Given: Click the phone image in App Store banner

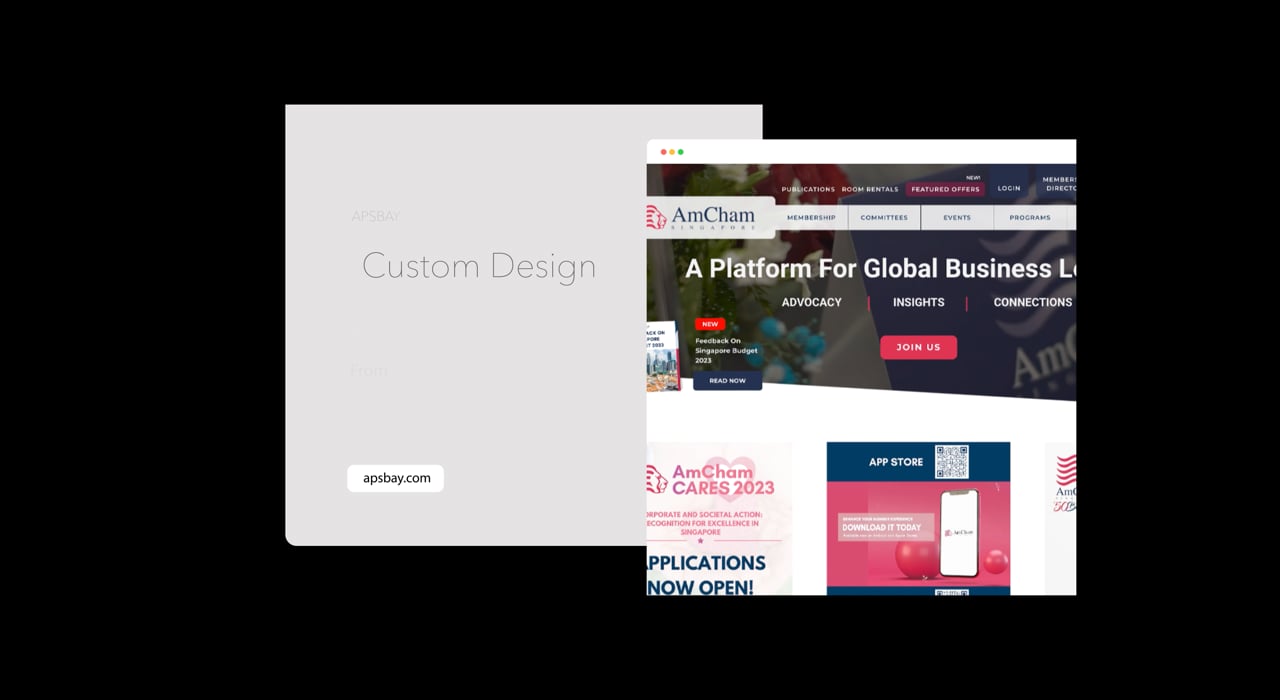Looking at the screenshot, I should [x=959, y=533].
